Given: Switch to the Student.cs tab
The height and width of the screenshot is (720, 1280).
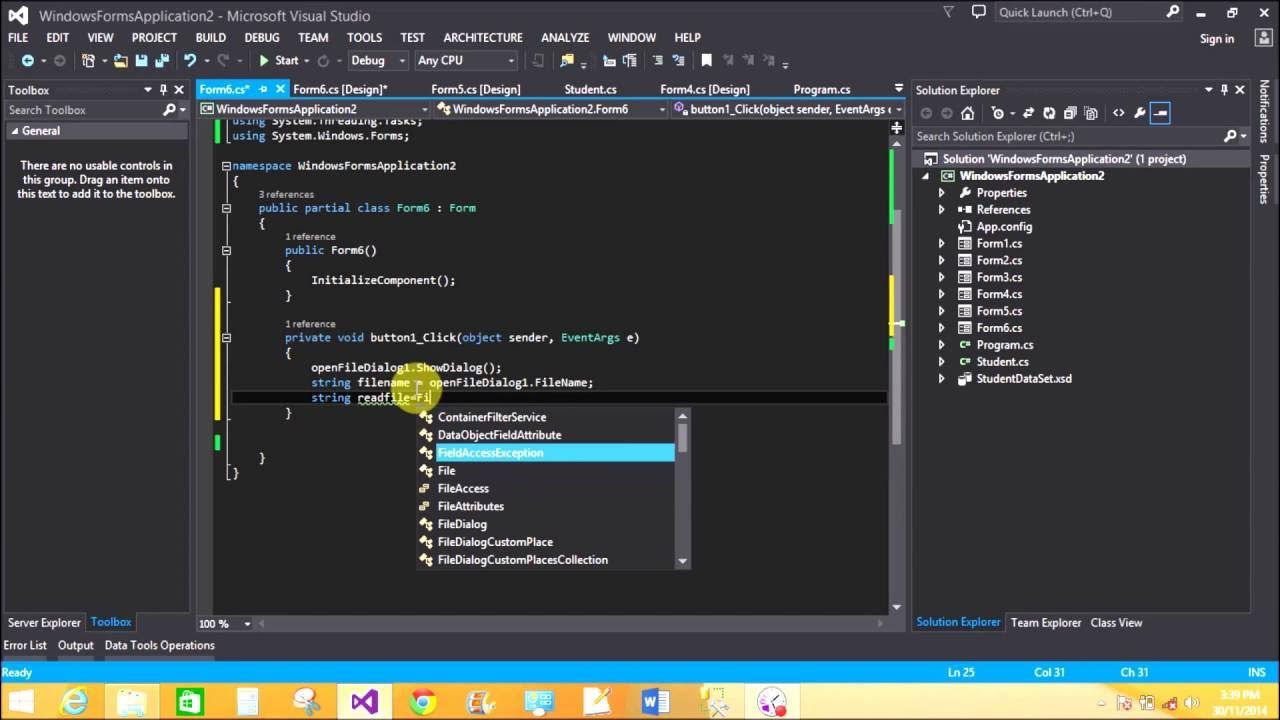Looking at the screenshot, I should point(590,89).
